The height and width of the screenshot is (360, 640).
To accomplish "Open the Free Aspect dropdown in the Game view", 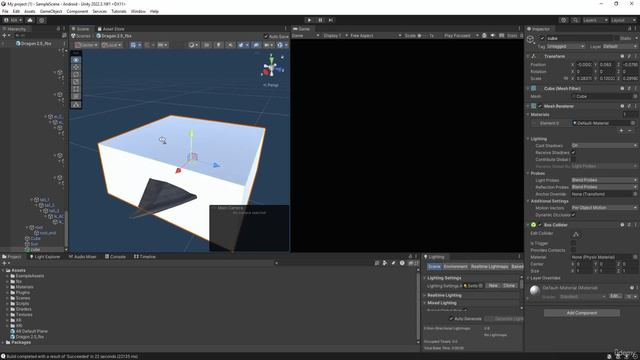I will click(376, 36).
